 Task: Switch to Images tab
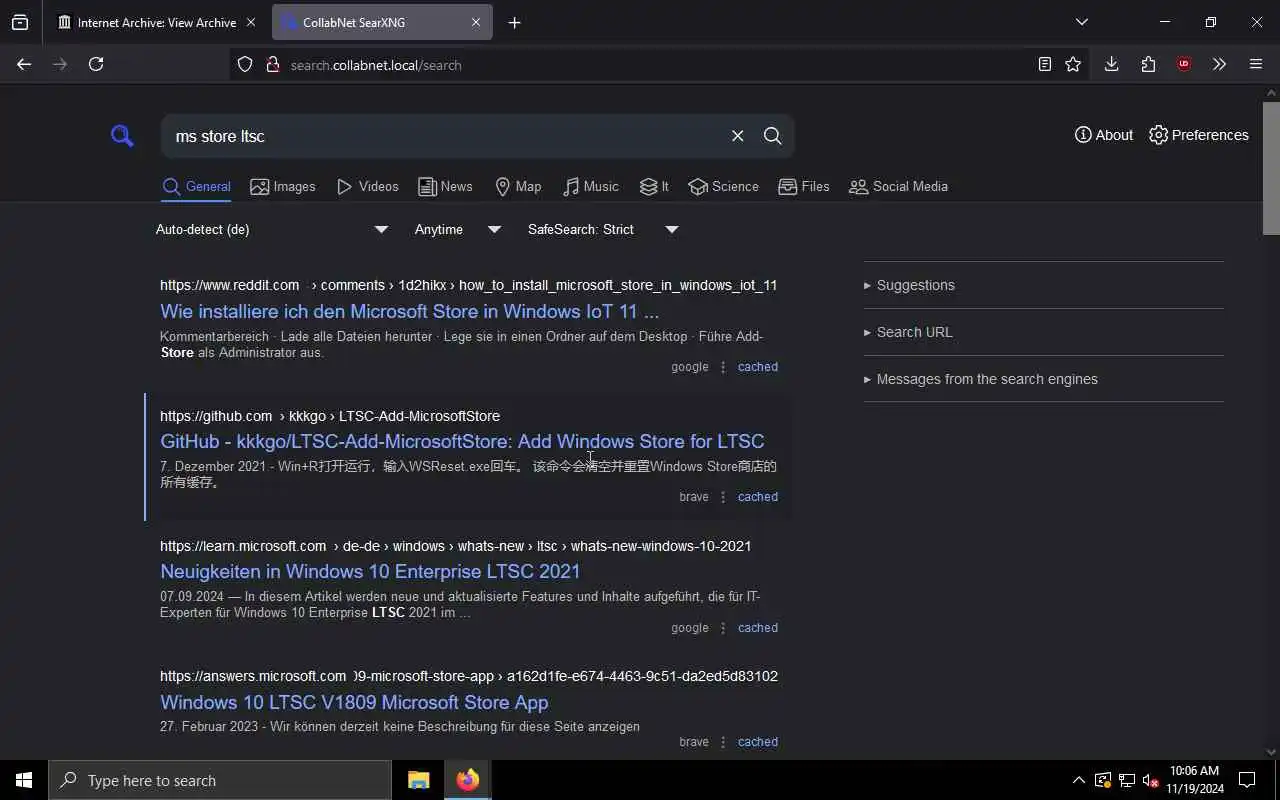coord(283,187)
